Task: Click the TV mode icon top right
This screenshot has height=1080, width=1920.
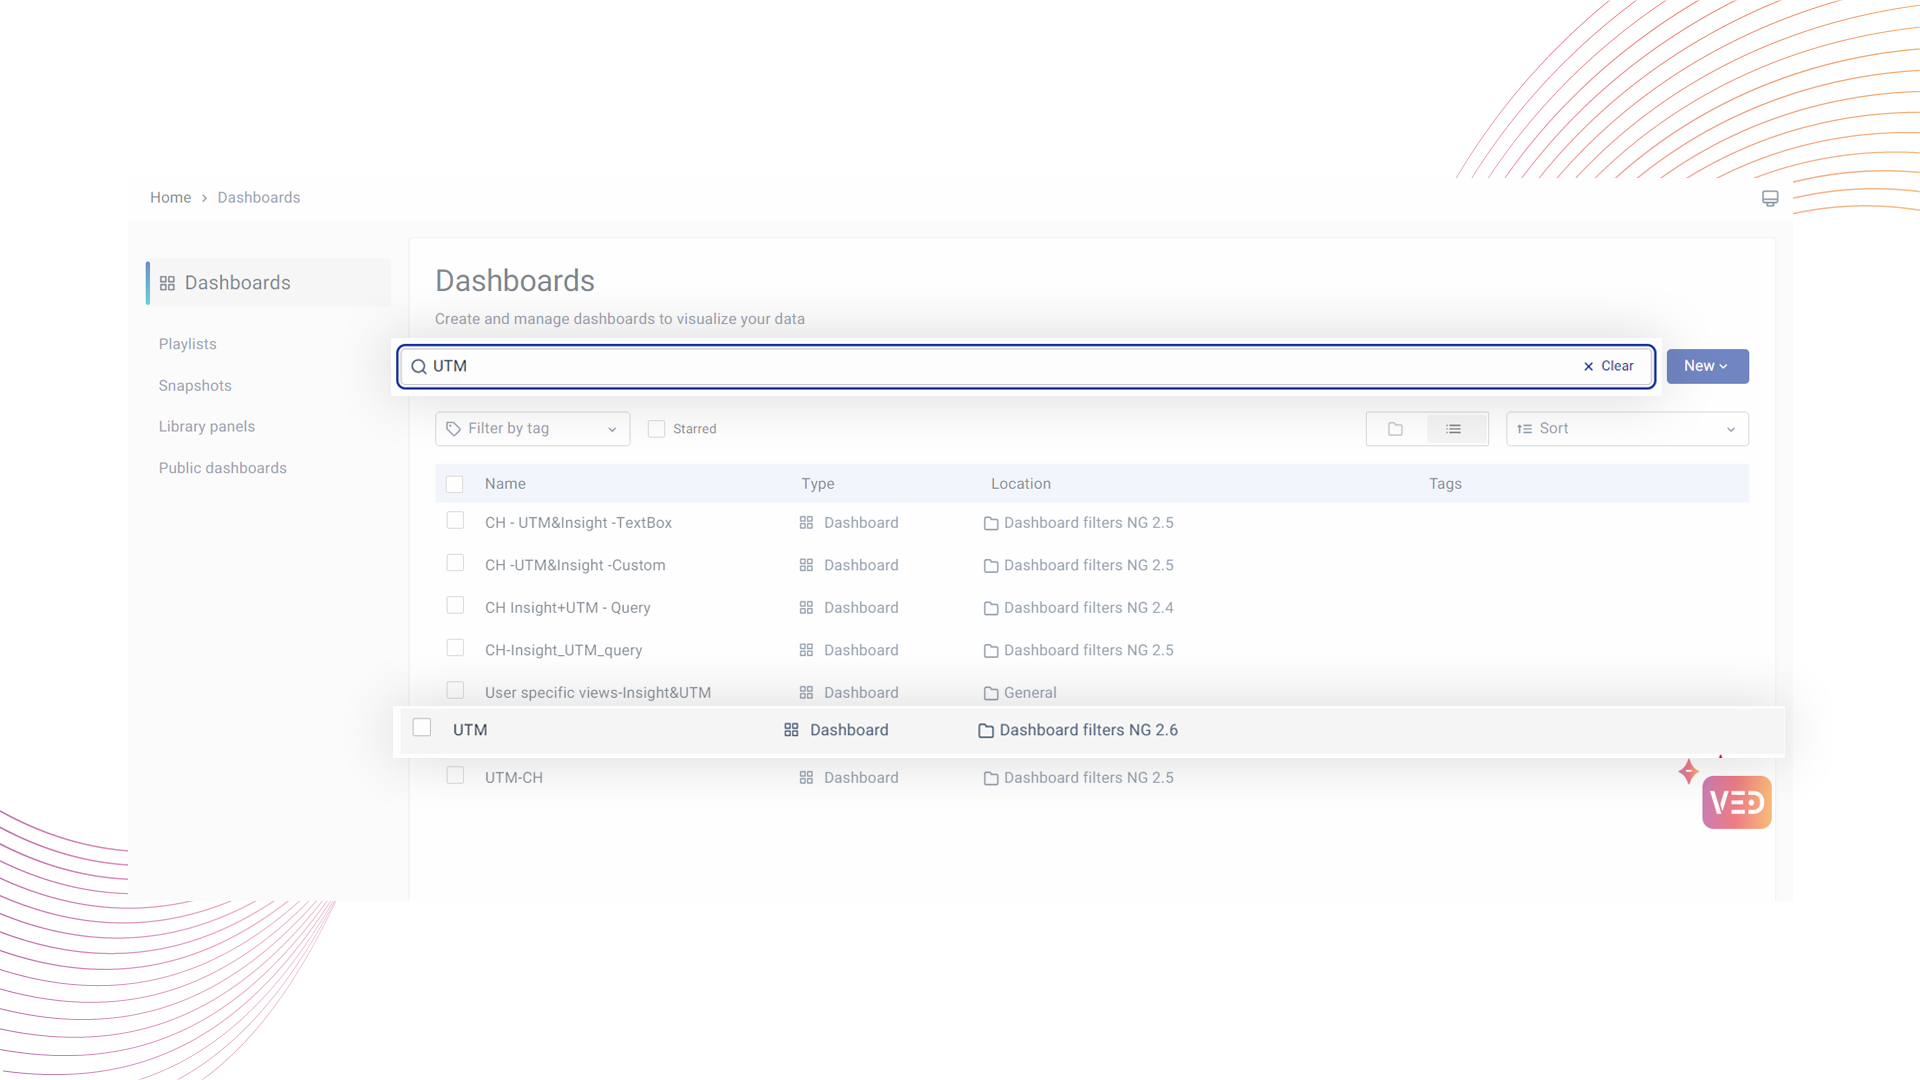Action: (1769, 198)
